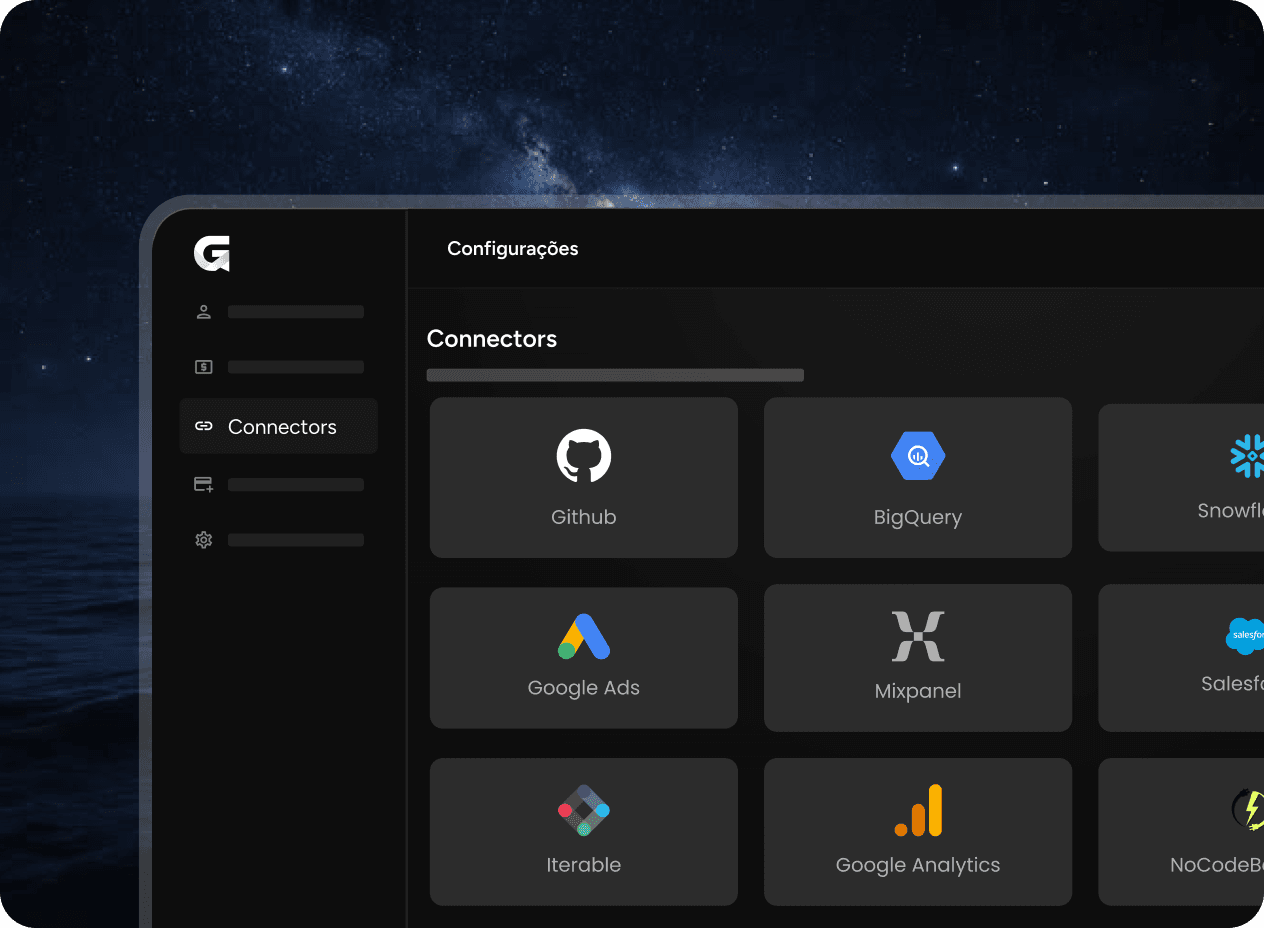Select the Connectors sidebar menu item

(279, 426)
